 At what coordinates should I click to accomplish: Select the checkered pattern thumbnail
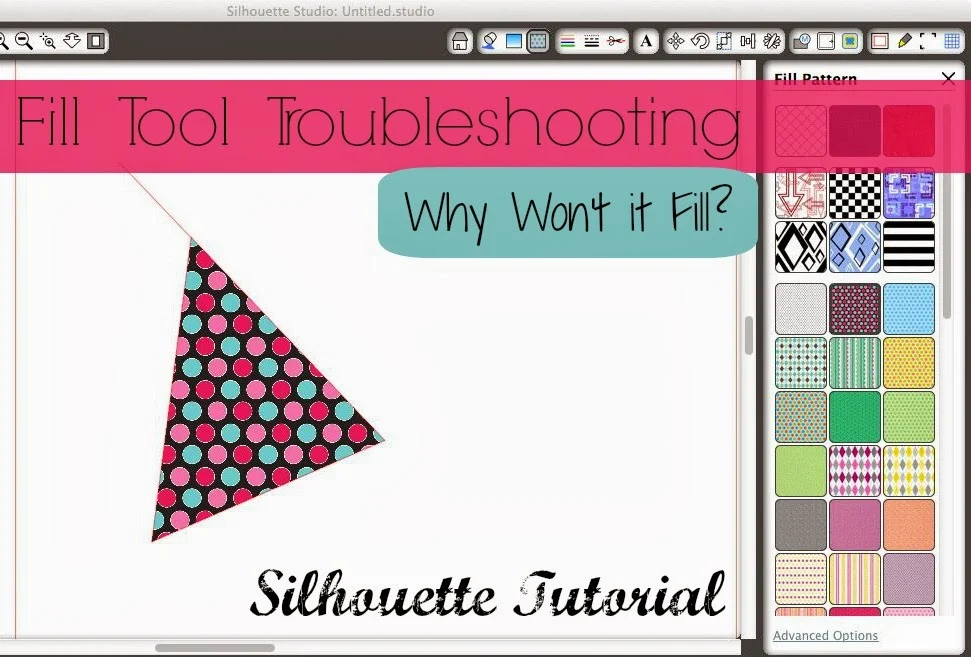(854, 193)
